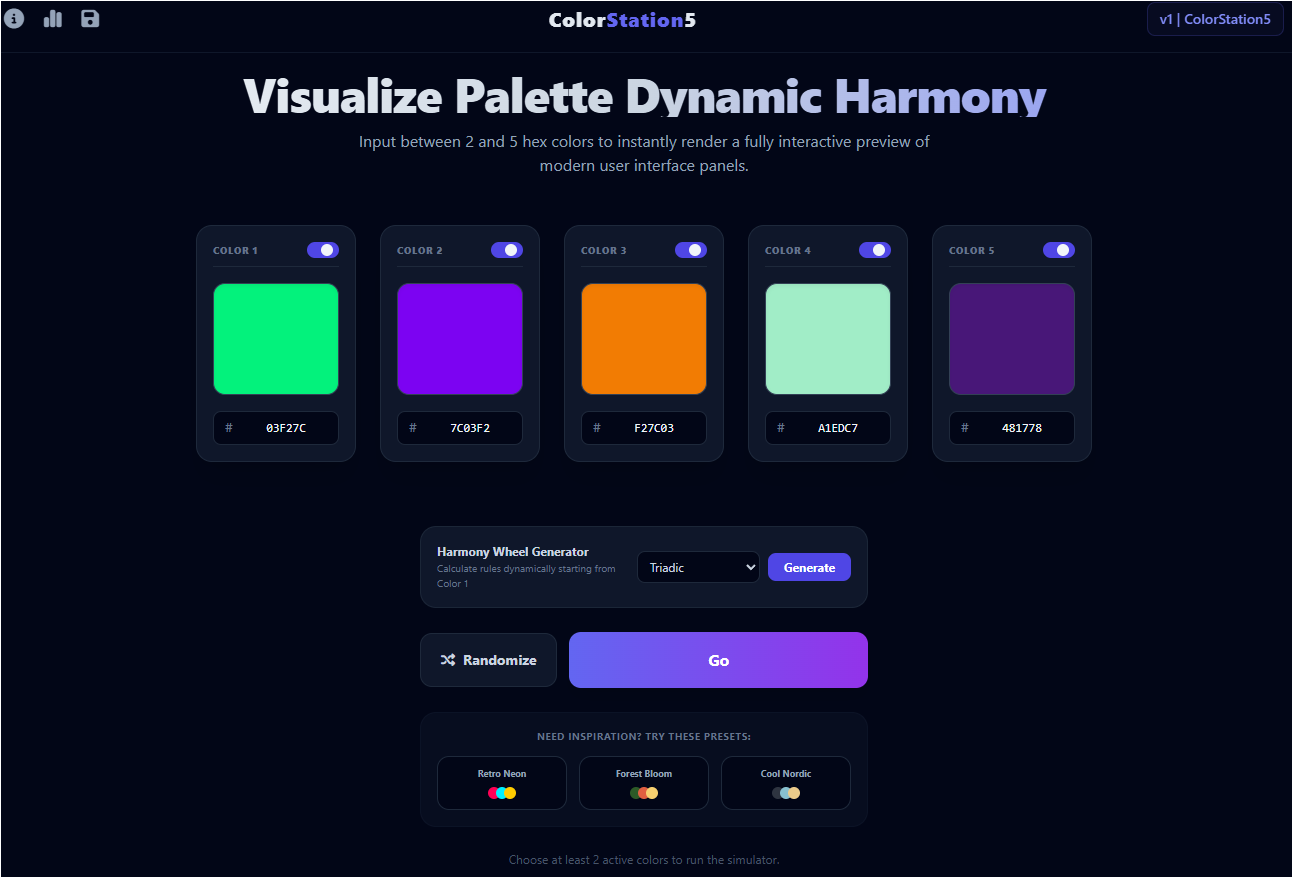
Task: Click the Harmony Wheel Generator label
Action: pyautogui.click(x=513, y=552)
